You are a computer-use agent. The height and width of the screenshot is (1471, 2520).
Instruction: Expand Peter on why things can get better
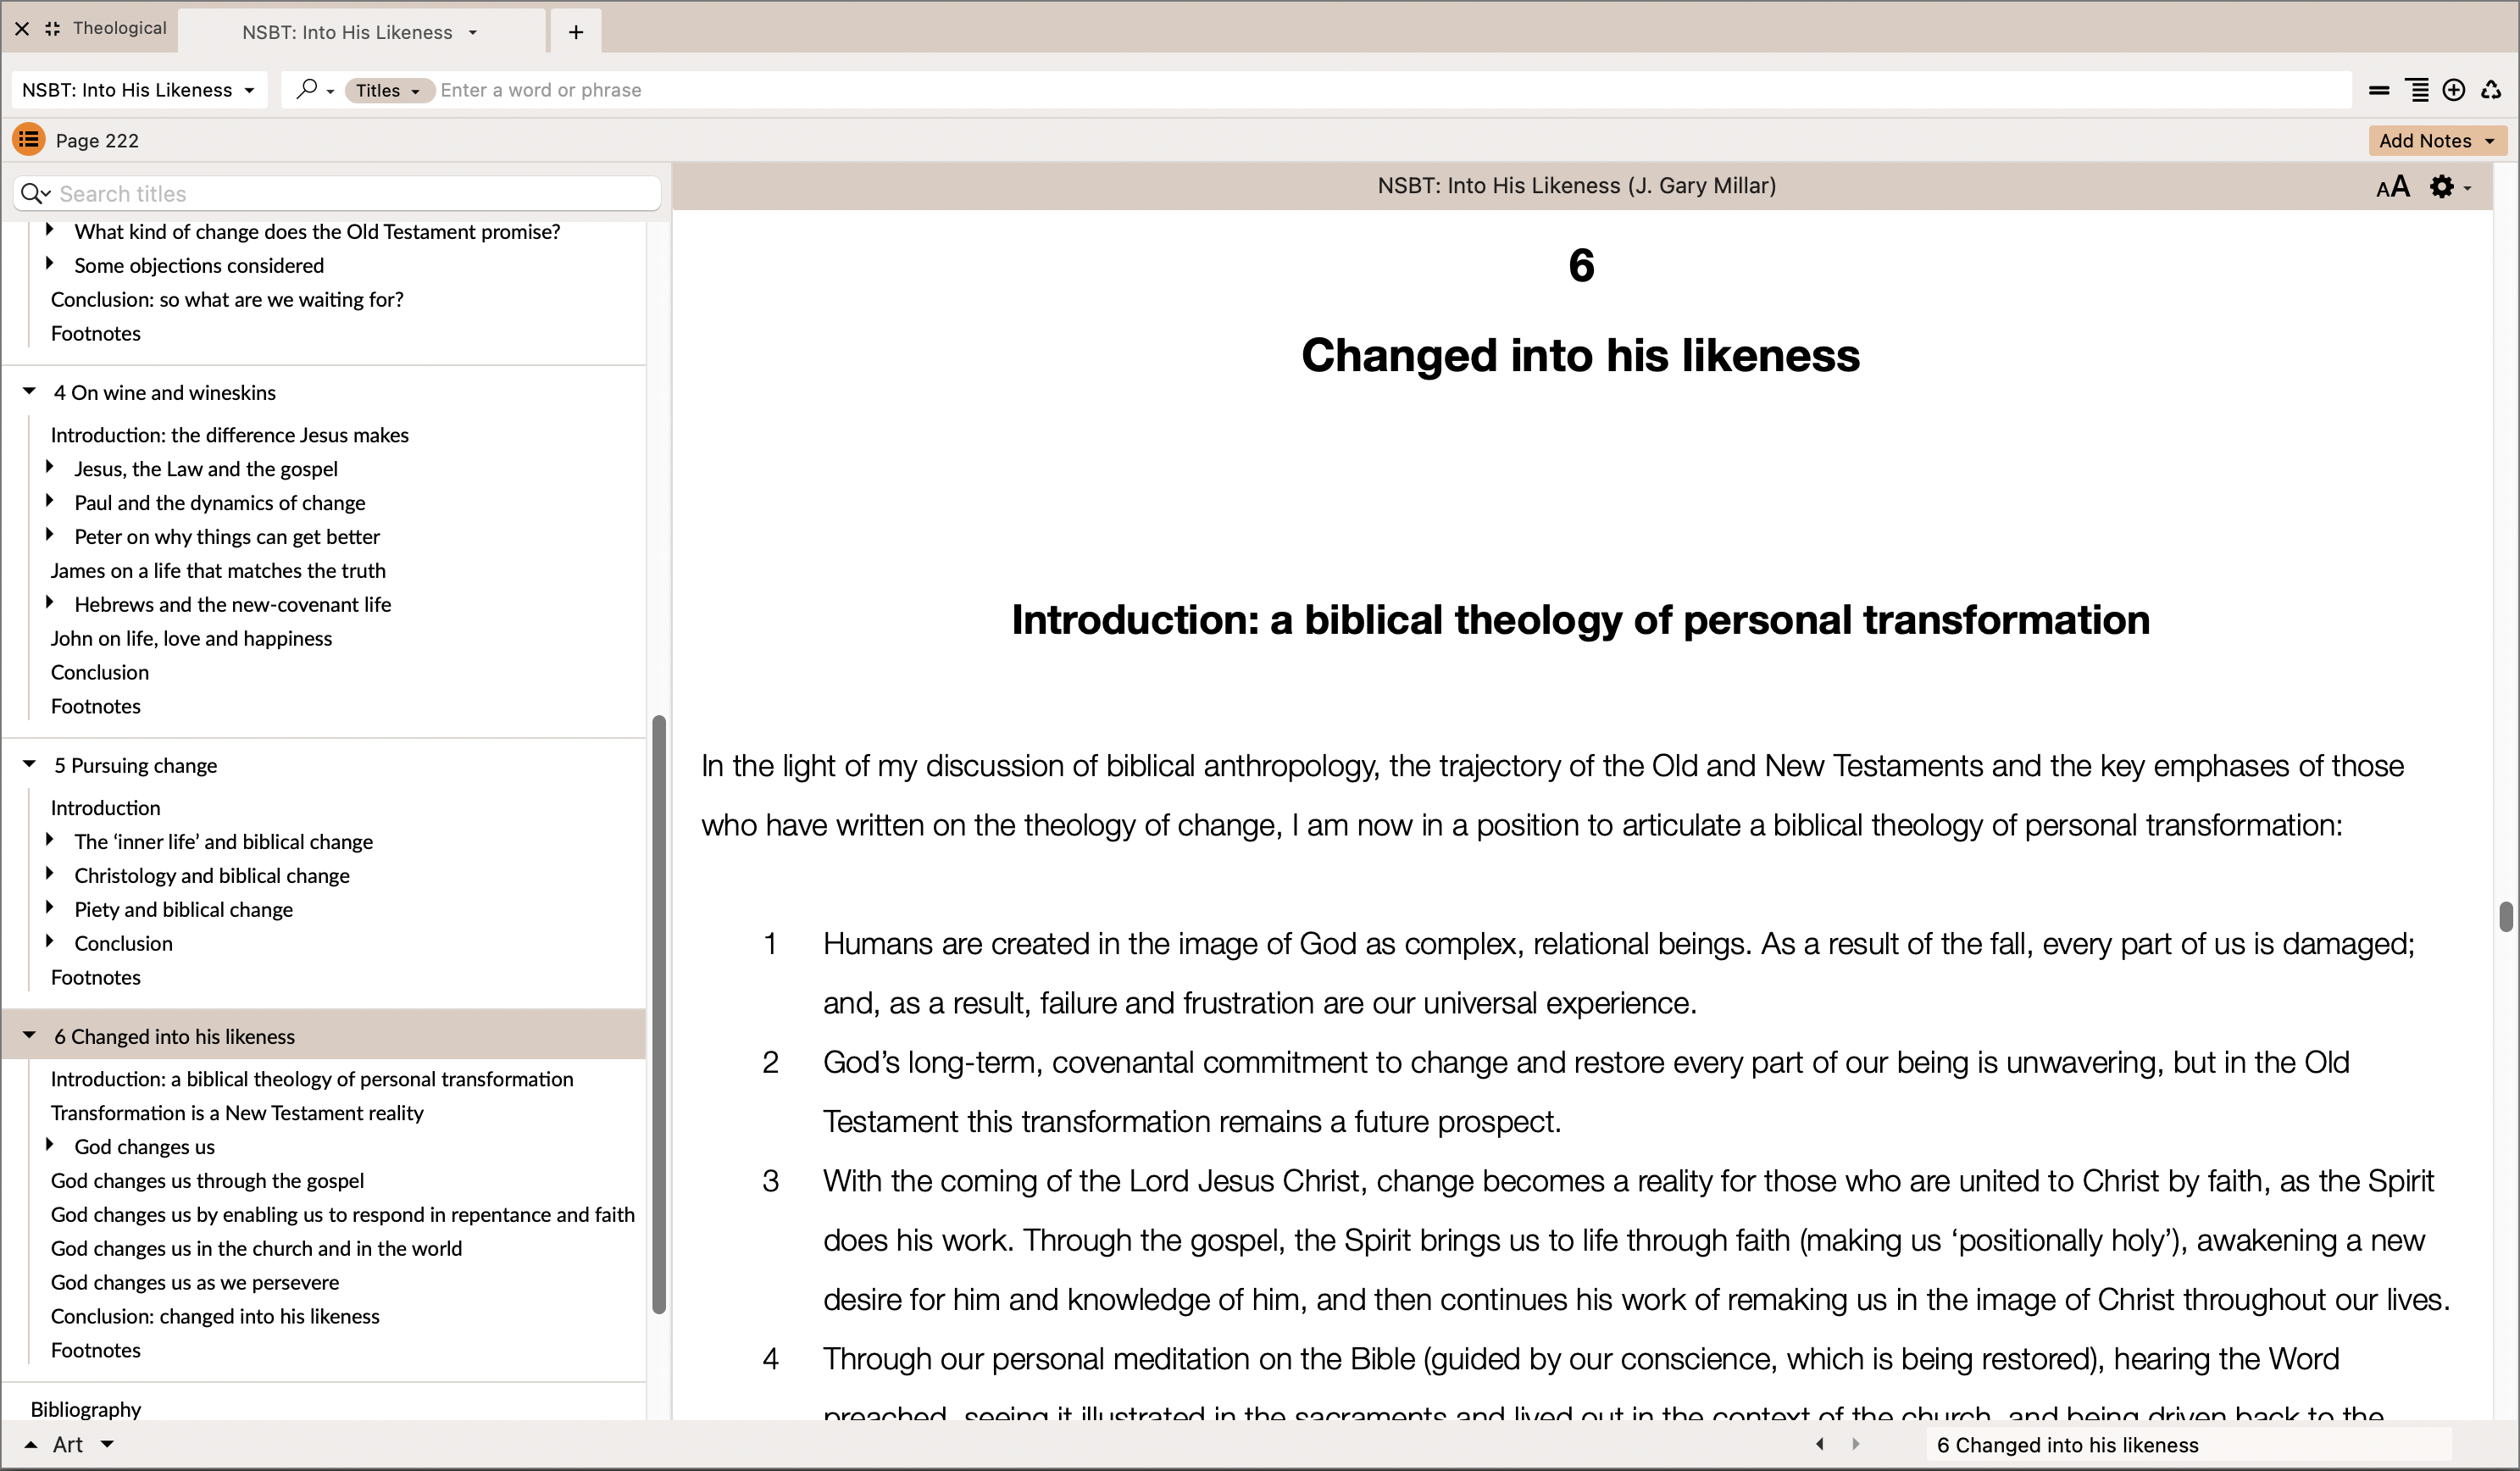tap(50, 535)
